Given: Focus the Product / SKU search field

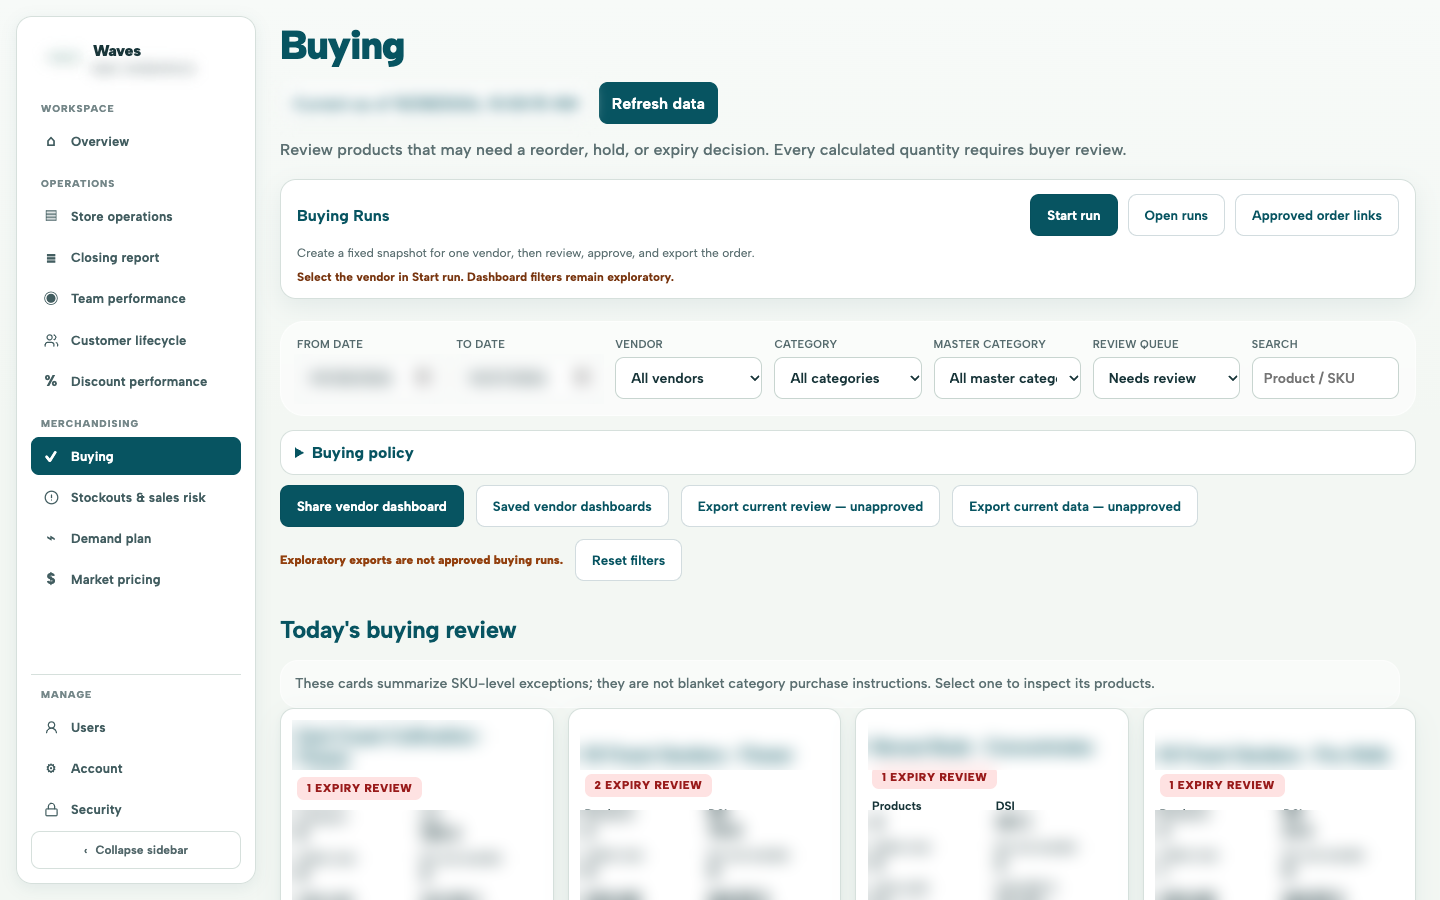Looking at the screenshot, I should (1325, 378).
